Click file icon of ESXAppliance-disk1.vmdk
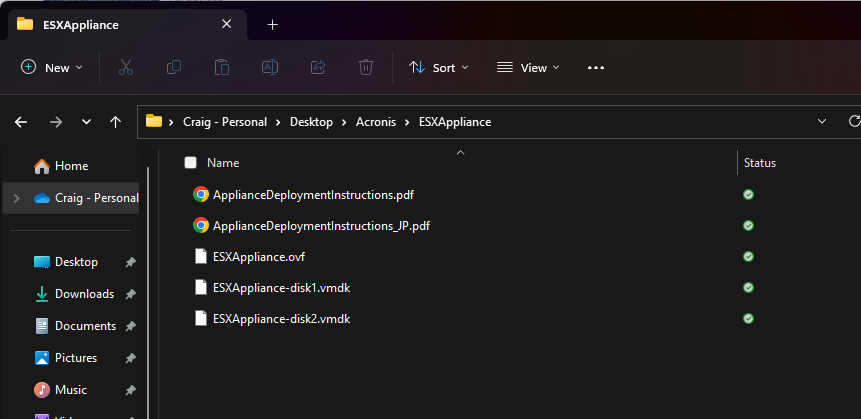The width and height of the screenshot is (861, 419). tap(201, 287)
